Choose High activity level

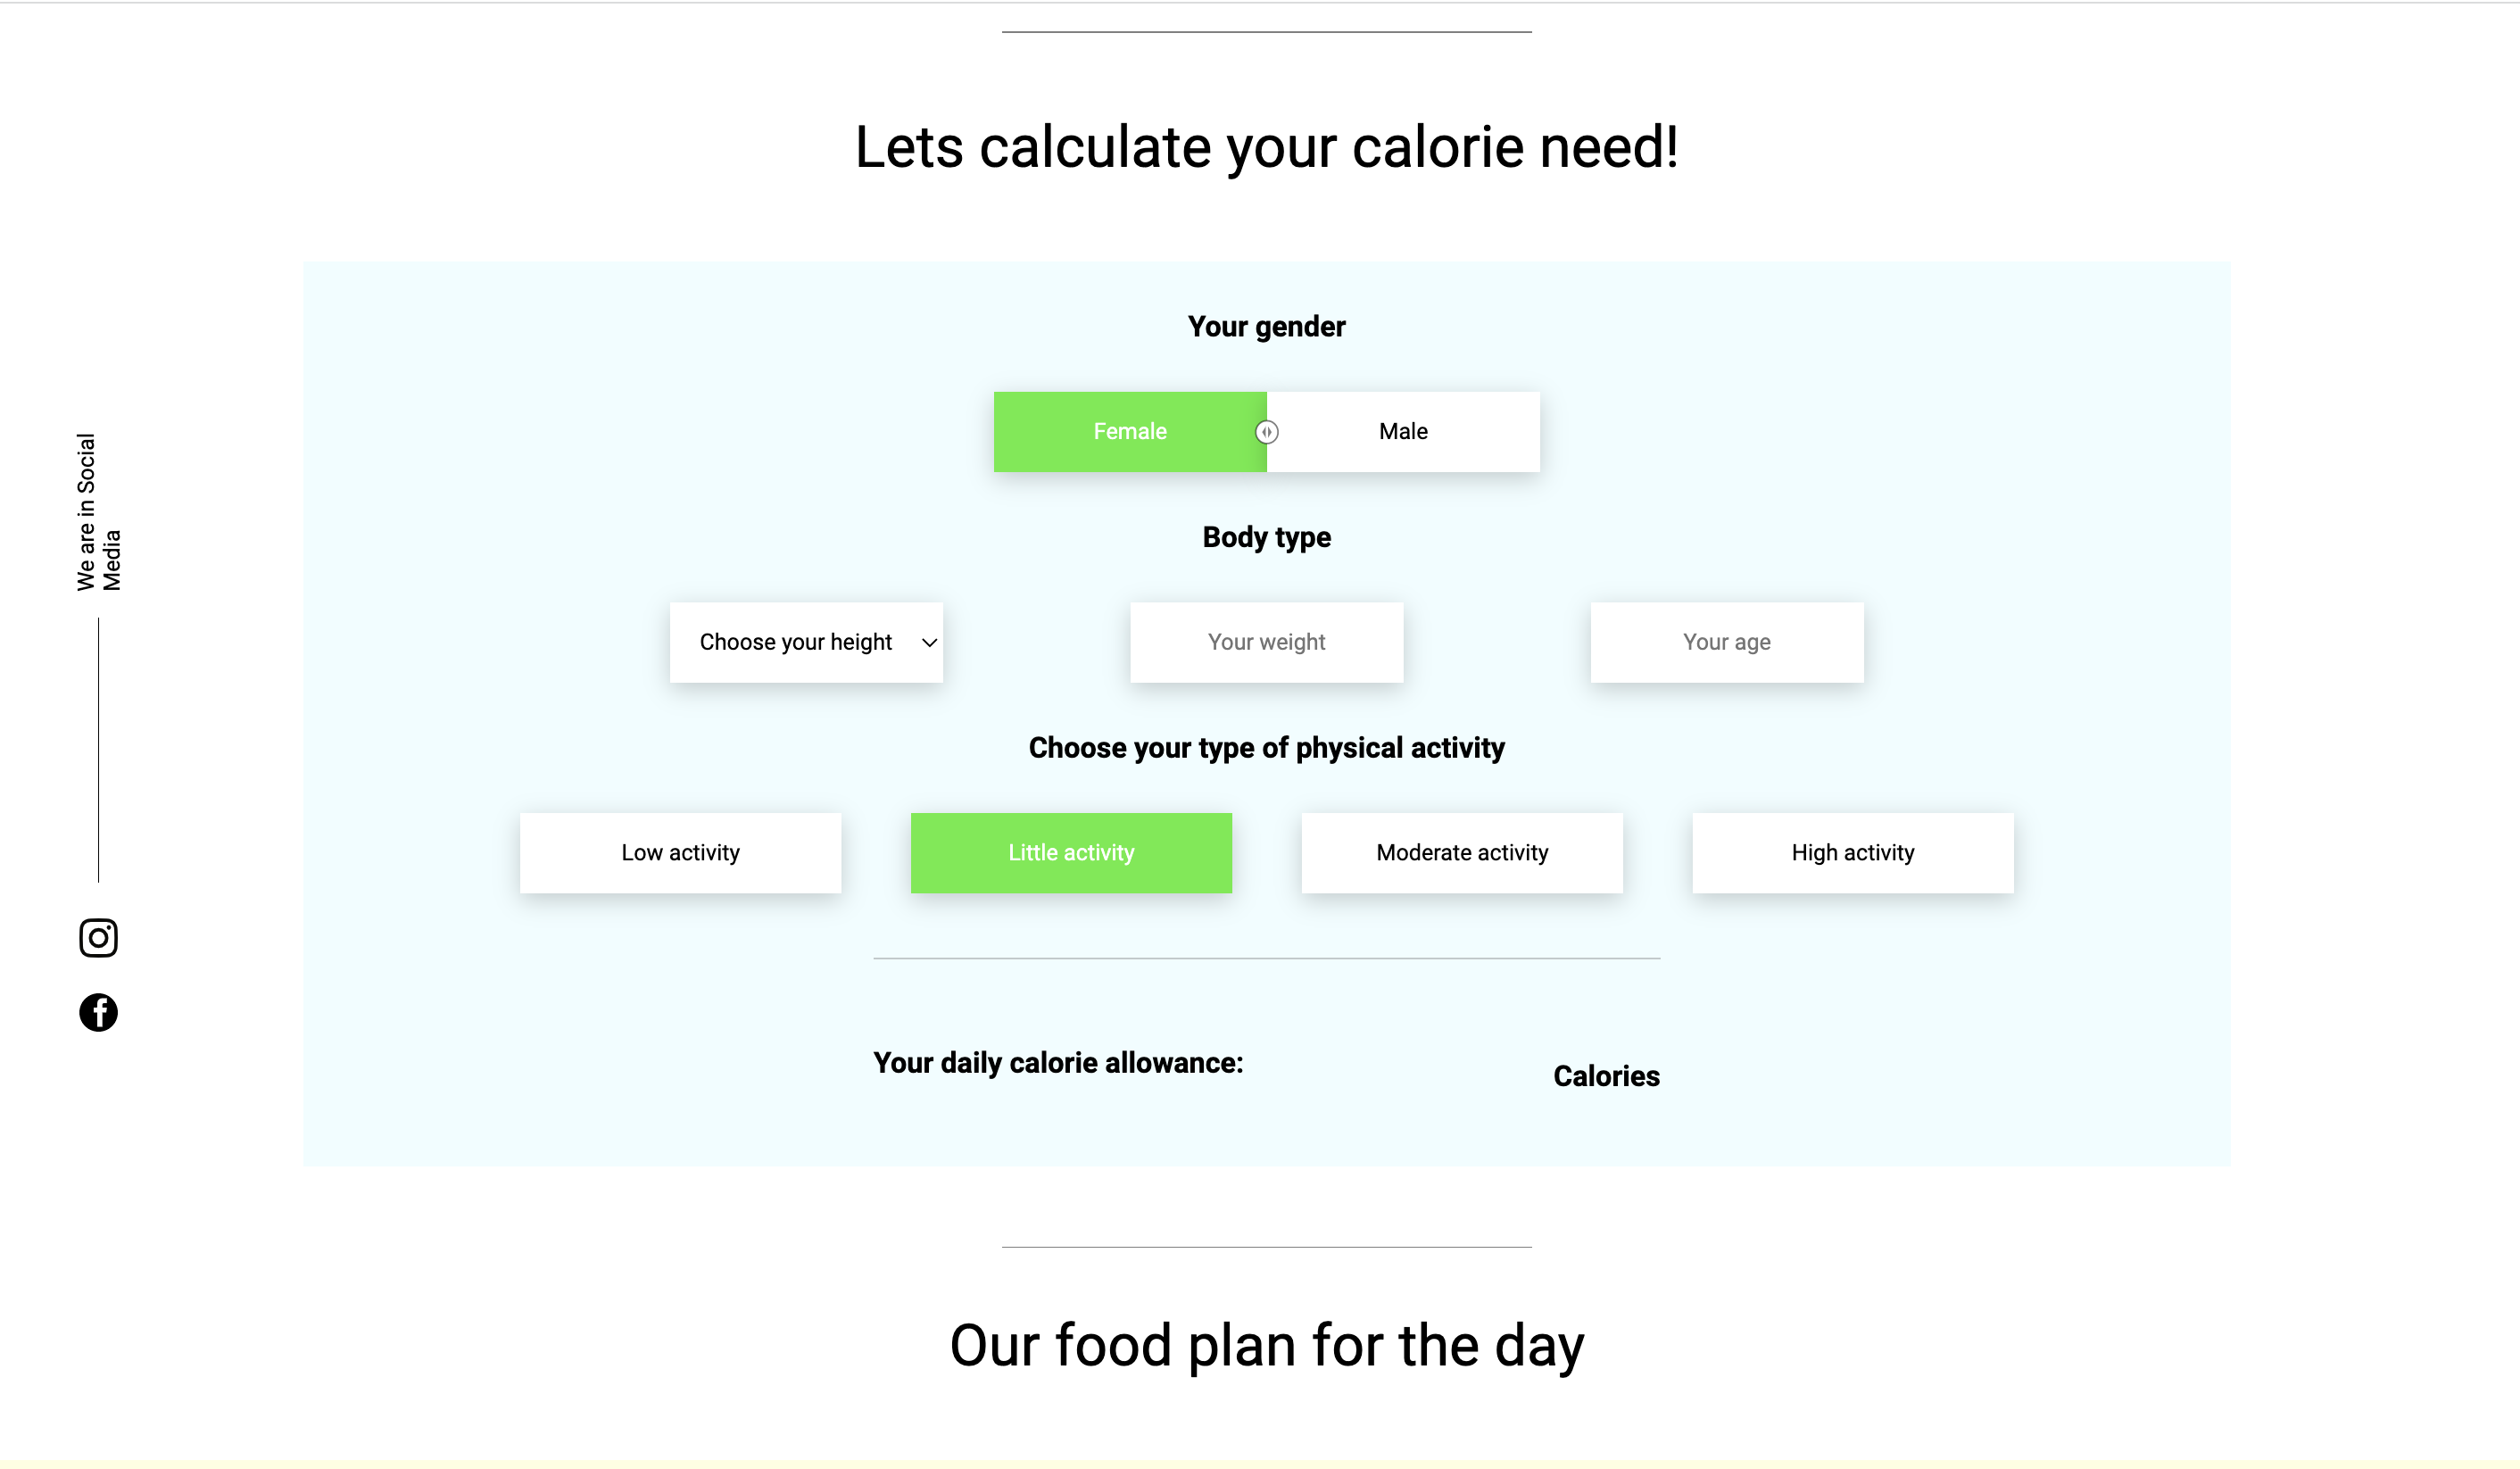coord(1851,852)
